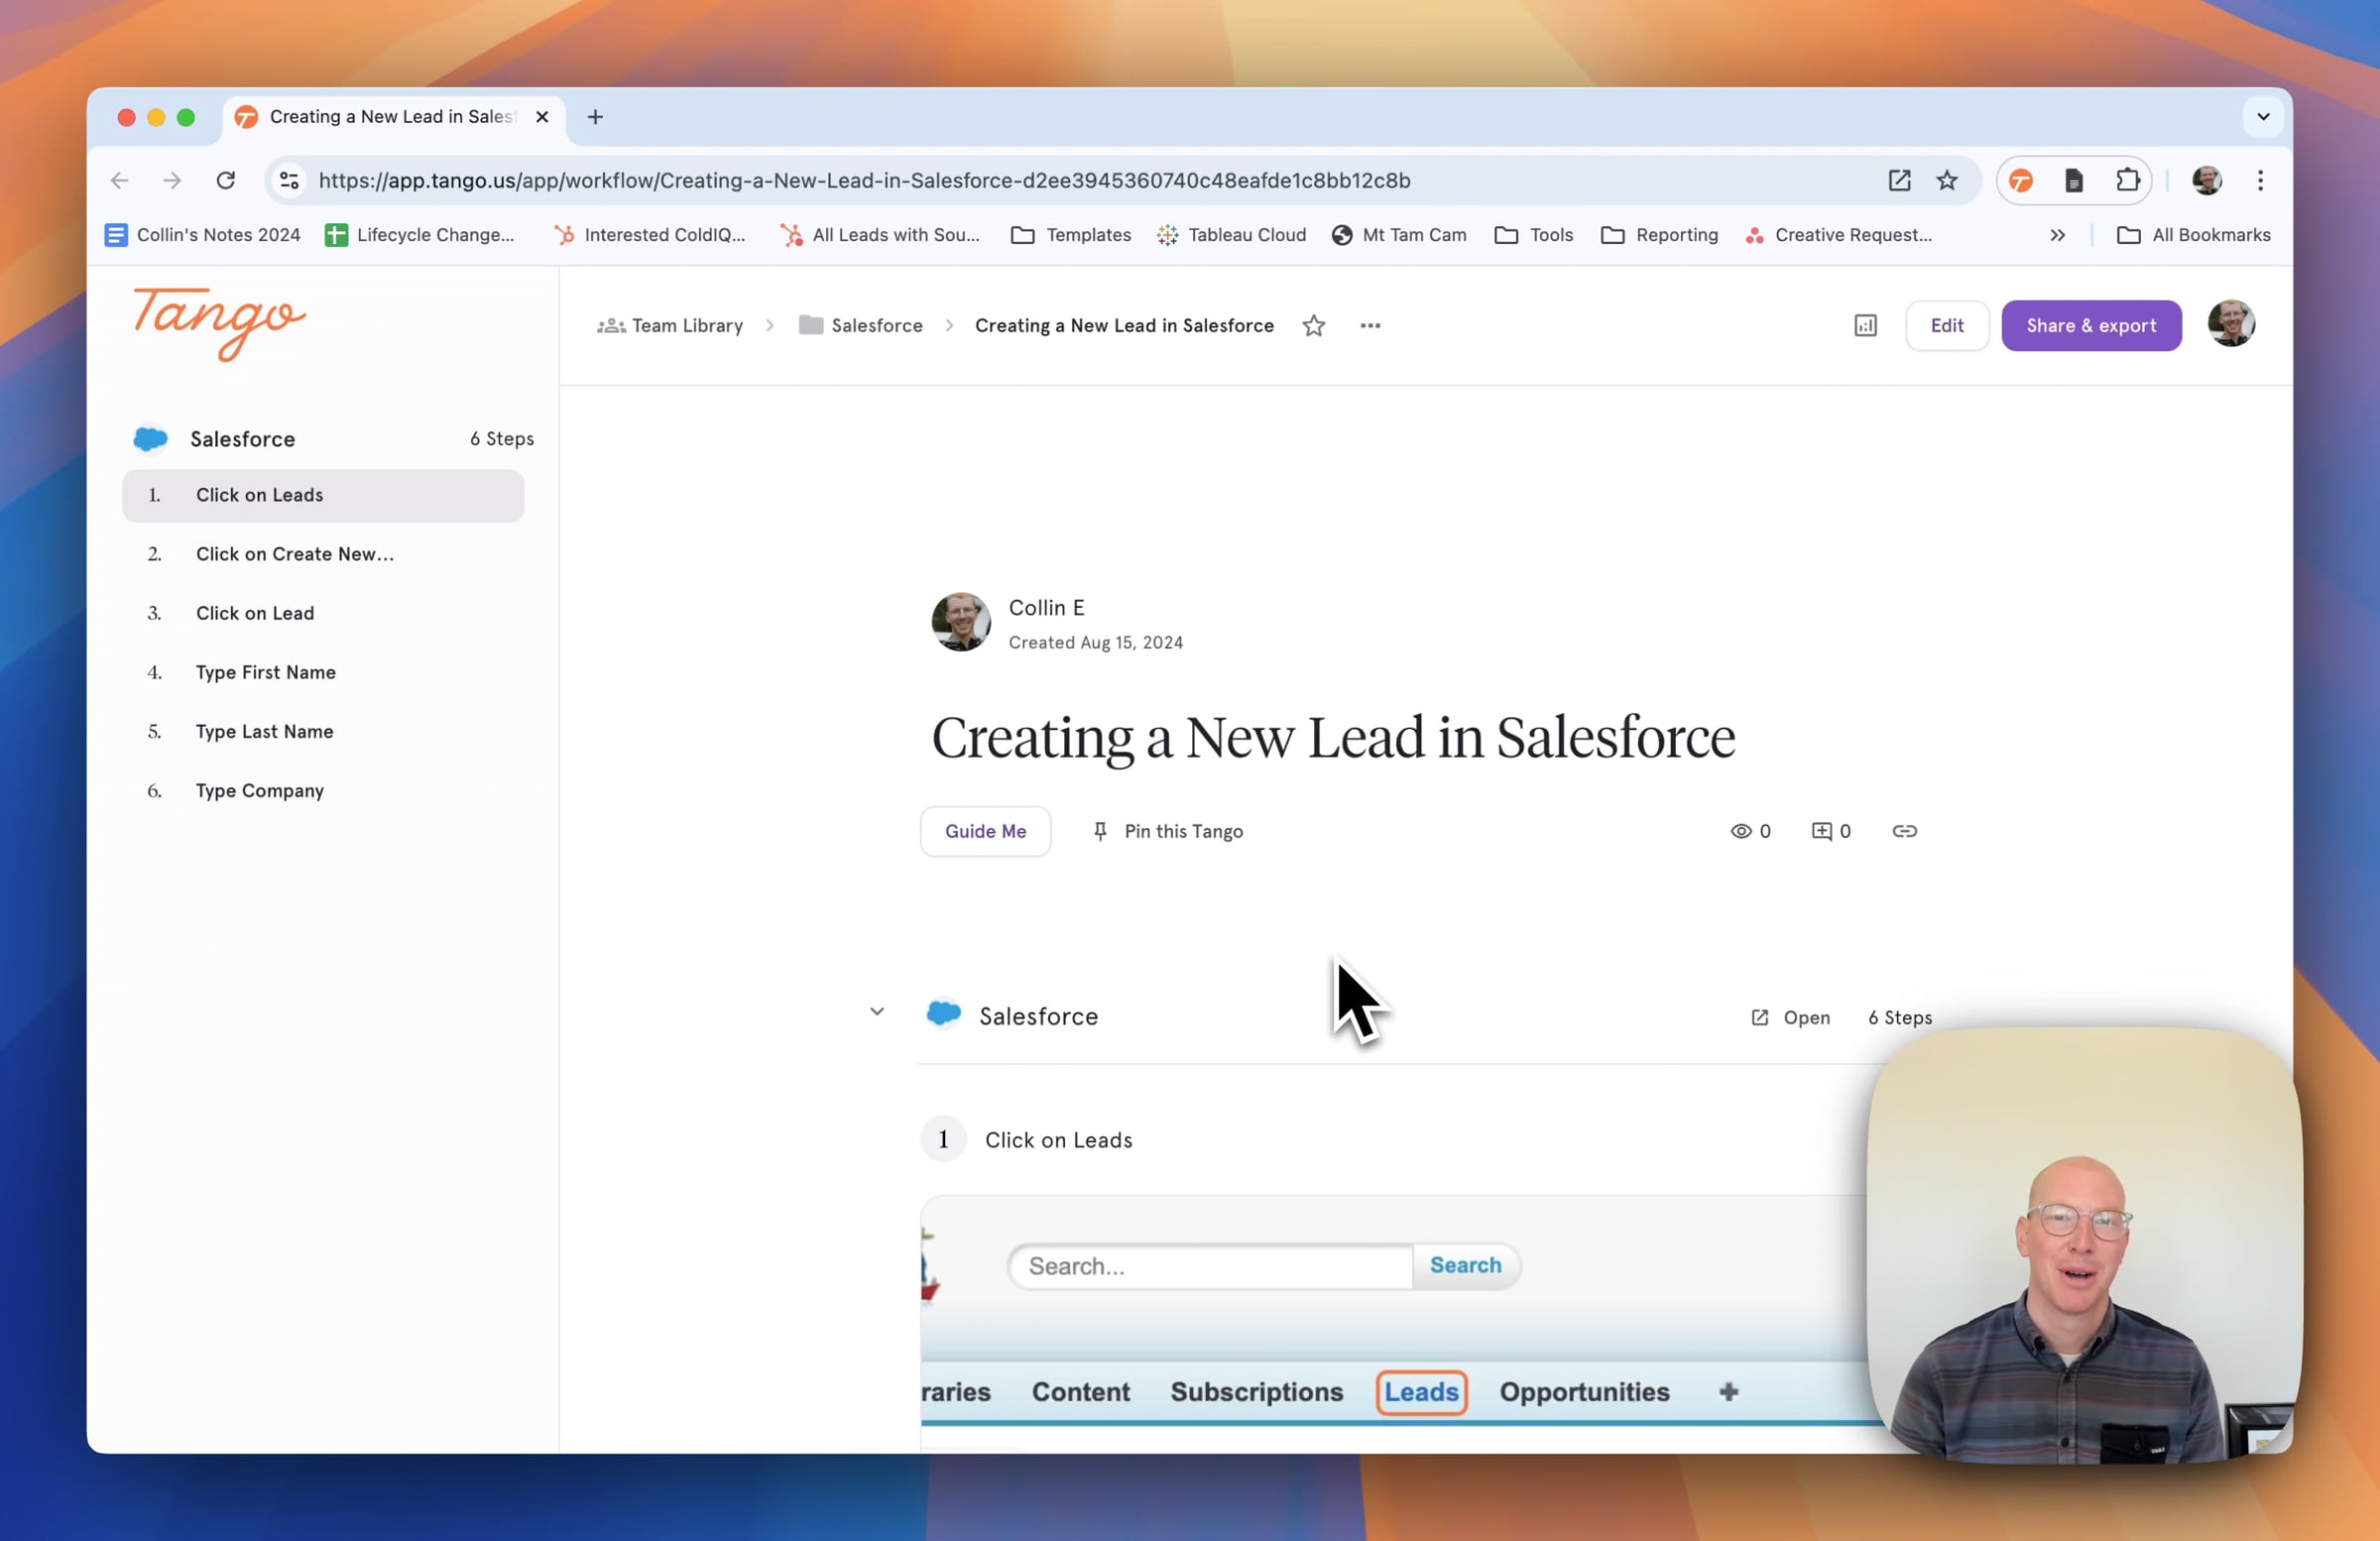Image resolution: width=2380 pixels, height=1541 pixels.
Task: Close the Creating a New Lead tab
Action: [x=542, y=117]
